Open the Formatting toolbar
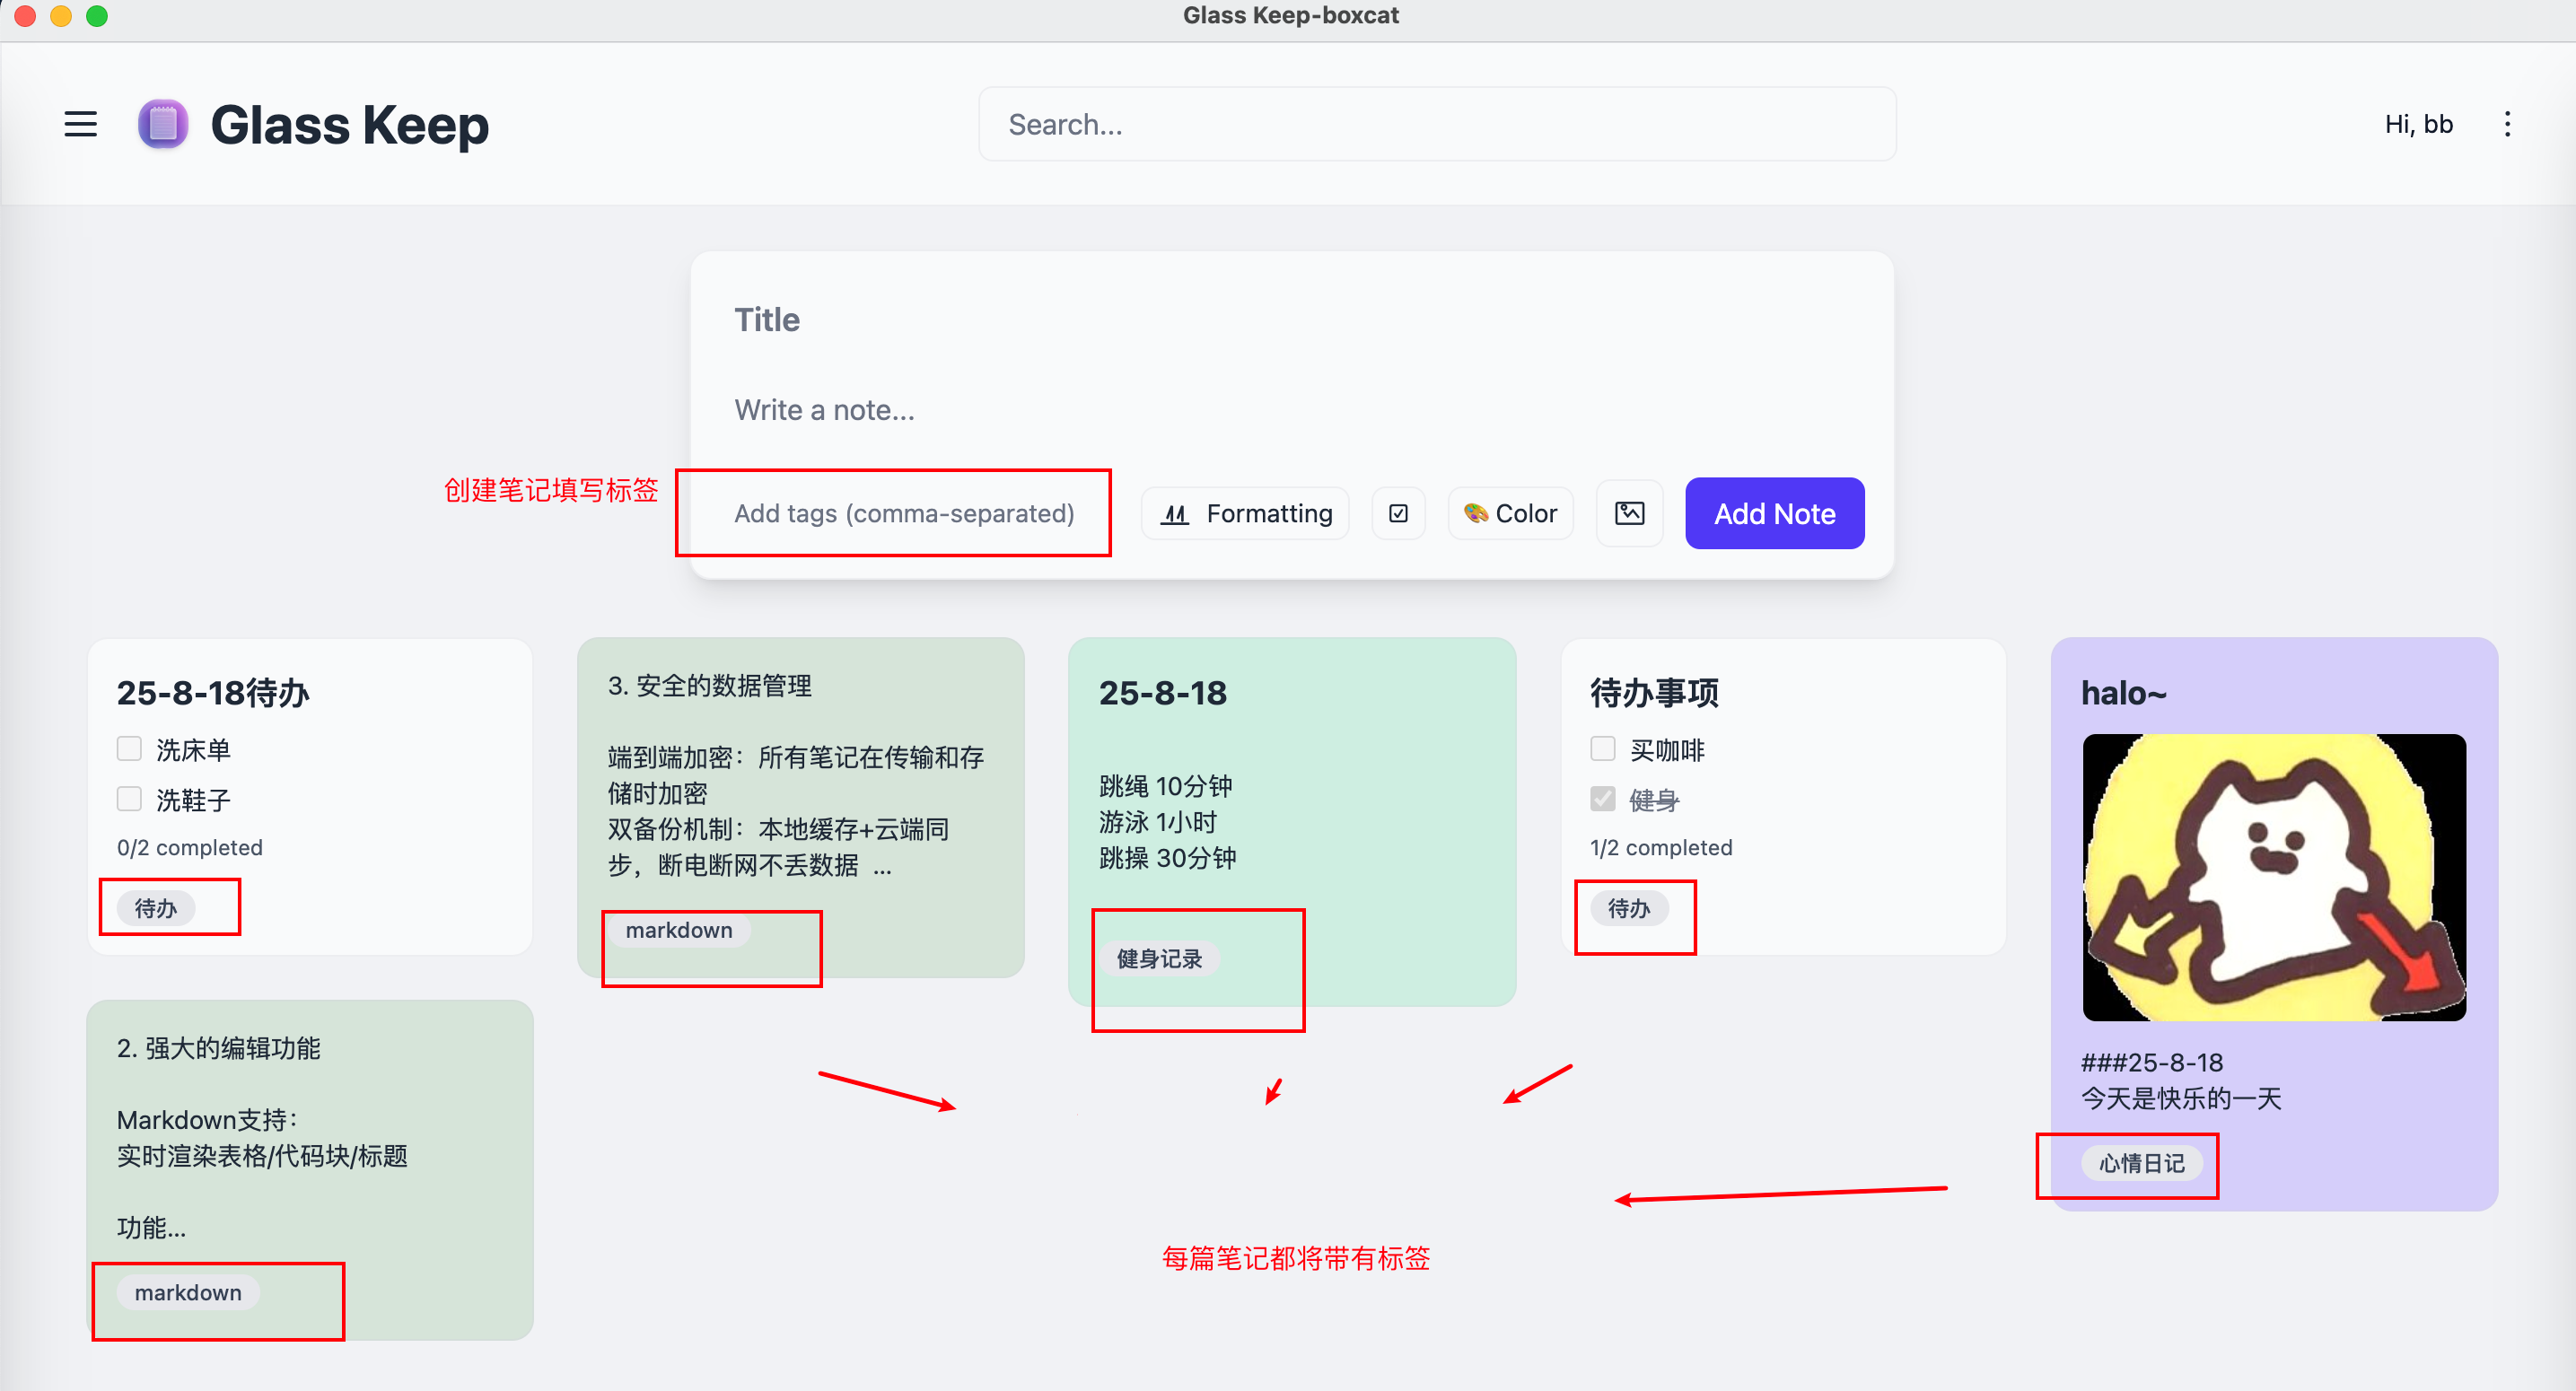 pyautogui.click(x=1246, y=513)
